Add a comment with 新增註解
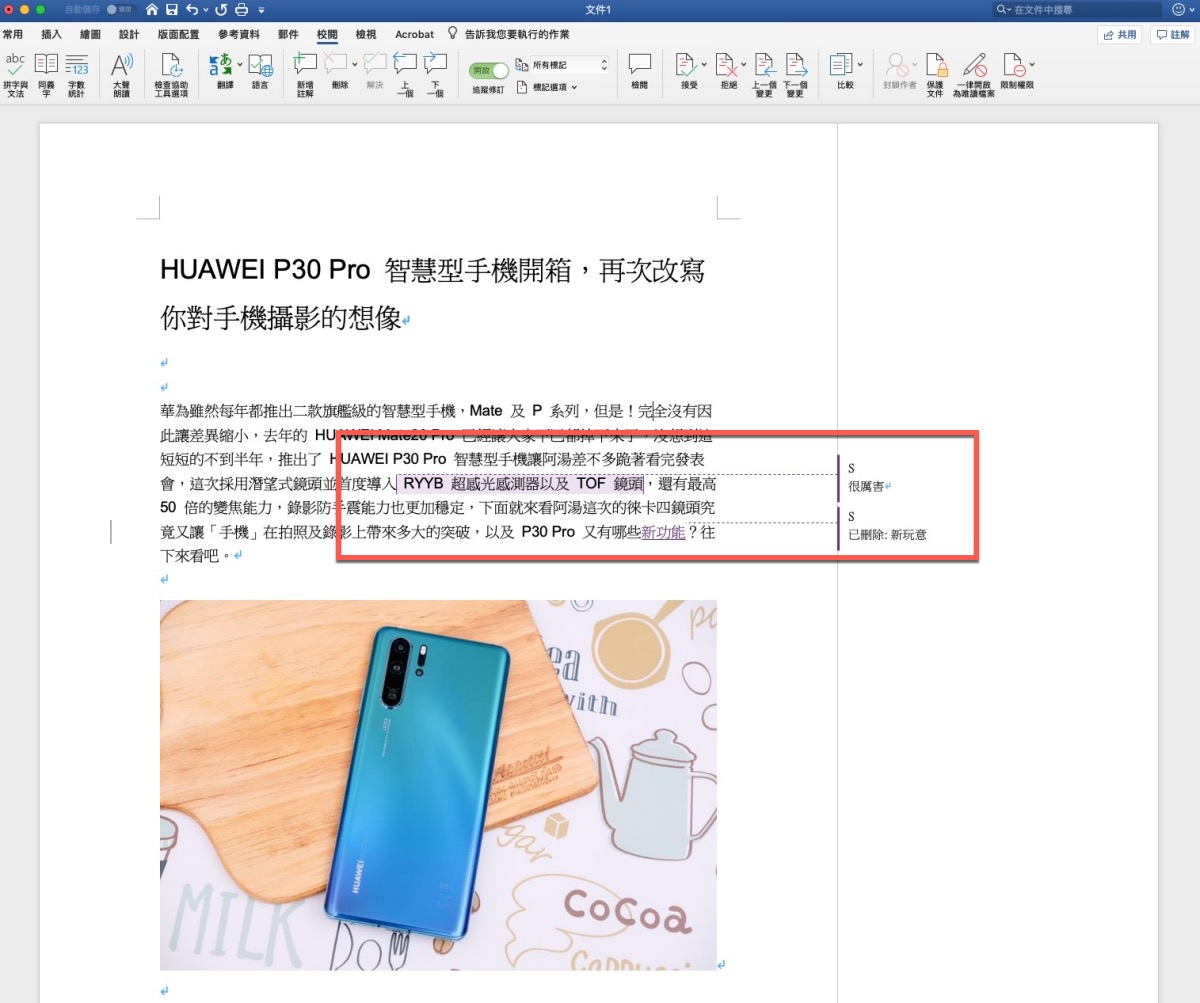The width and height of the screenshot is (1200, 1003). [305, 75]
